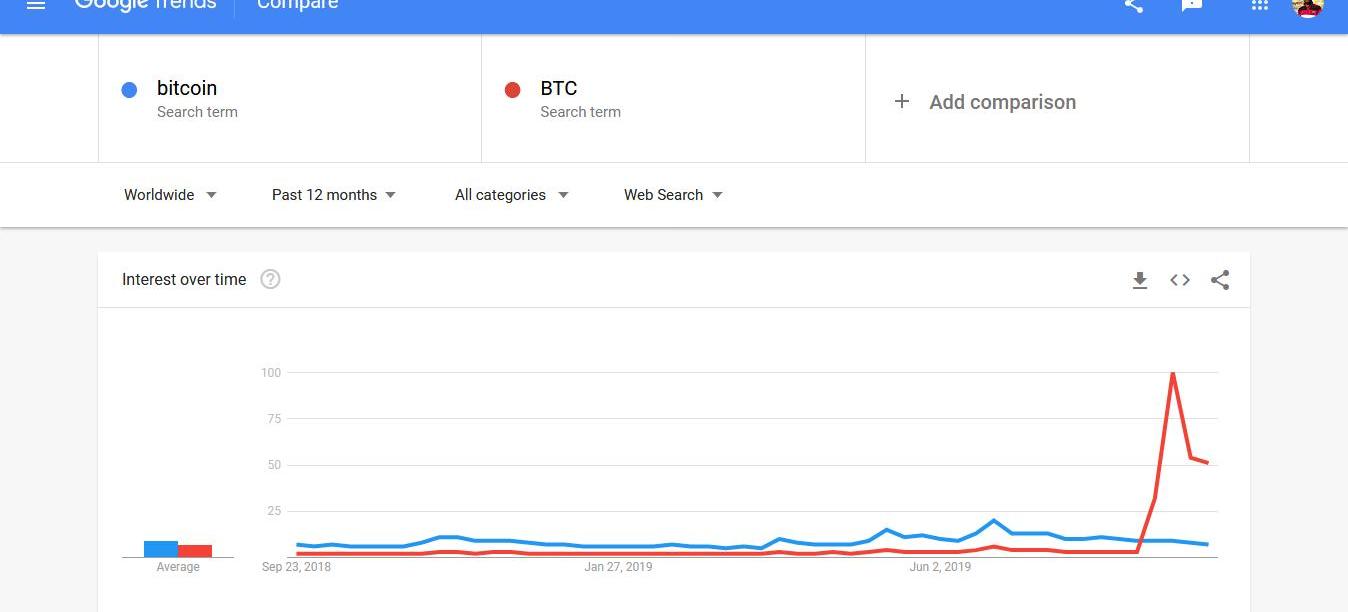Click the embed code icon
Viewport: 1348px width, 612px height.
1180,281
